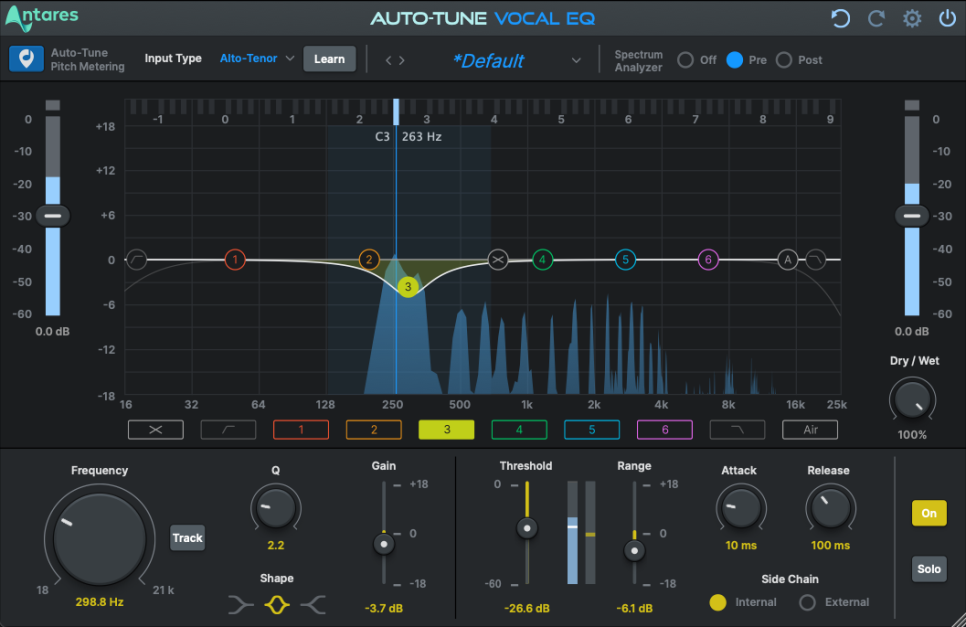Select the Air band node labeled A

pos(787,259)
